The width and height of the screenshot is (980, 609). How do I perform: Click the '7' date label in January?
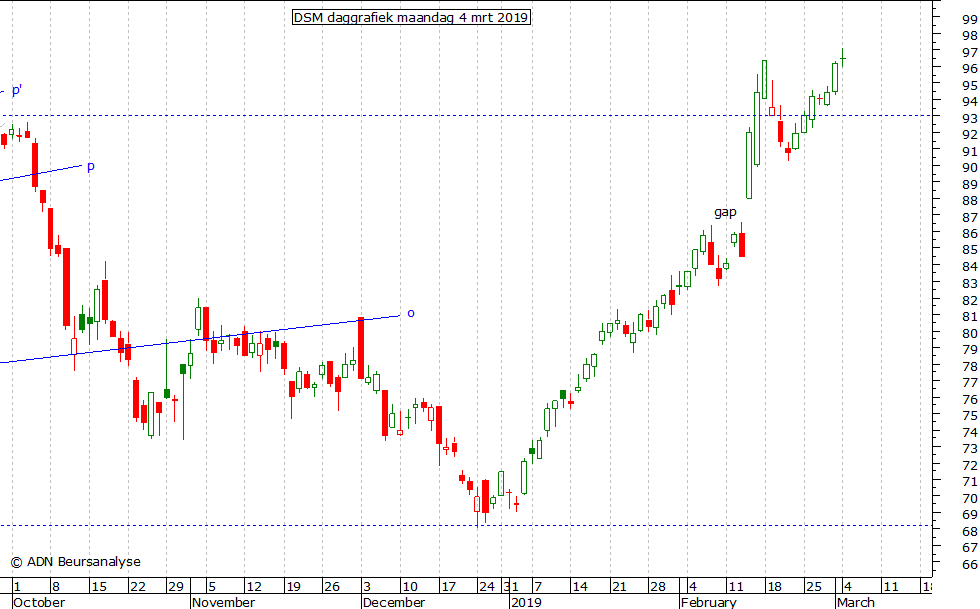(x=538, y=586)
